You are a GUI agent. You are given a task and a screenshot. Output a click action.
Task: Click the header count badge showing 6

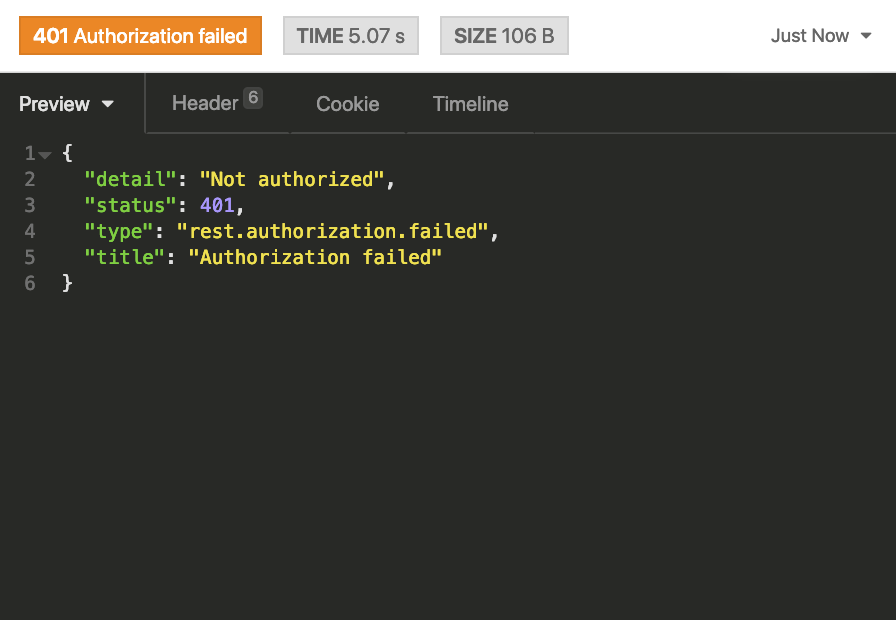coord(253,98)
